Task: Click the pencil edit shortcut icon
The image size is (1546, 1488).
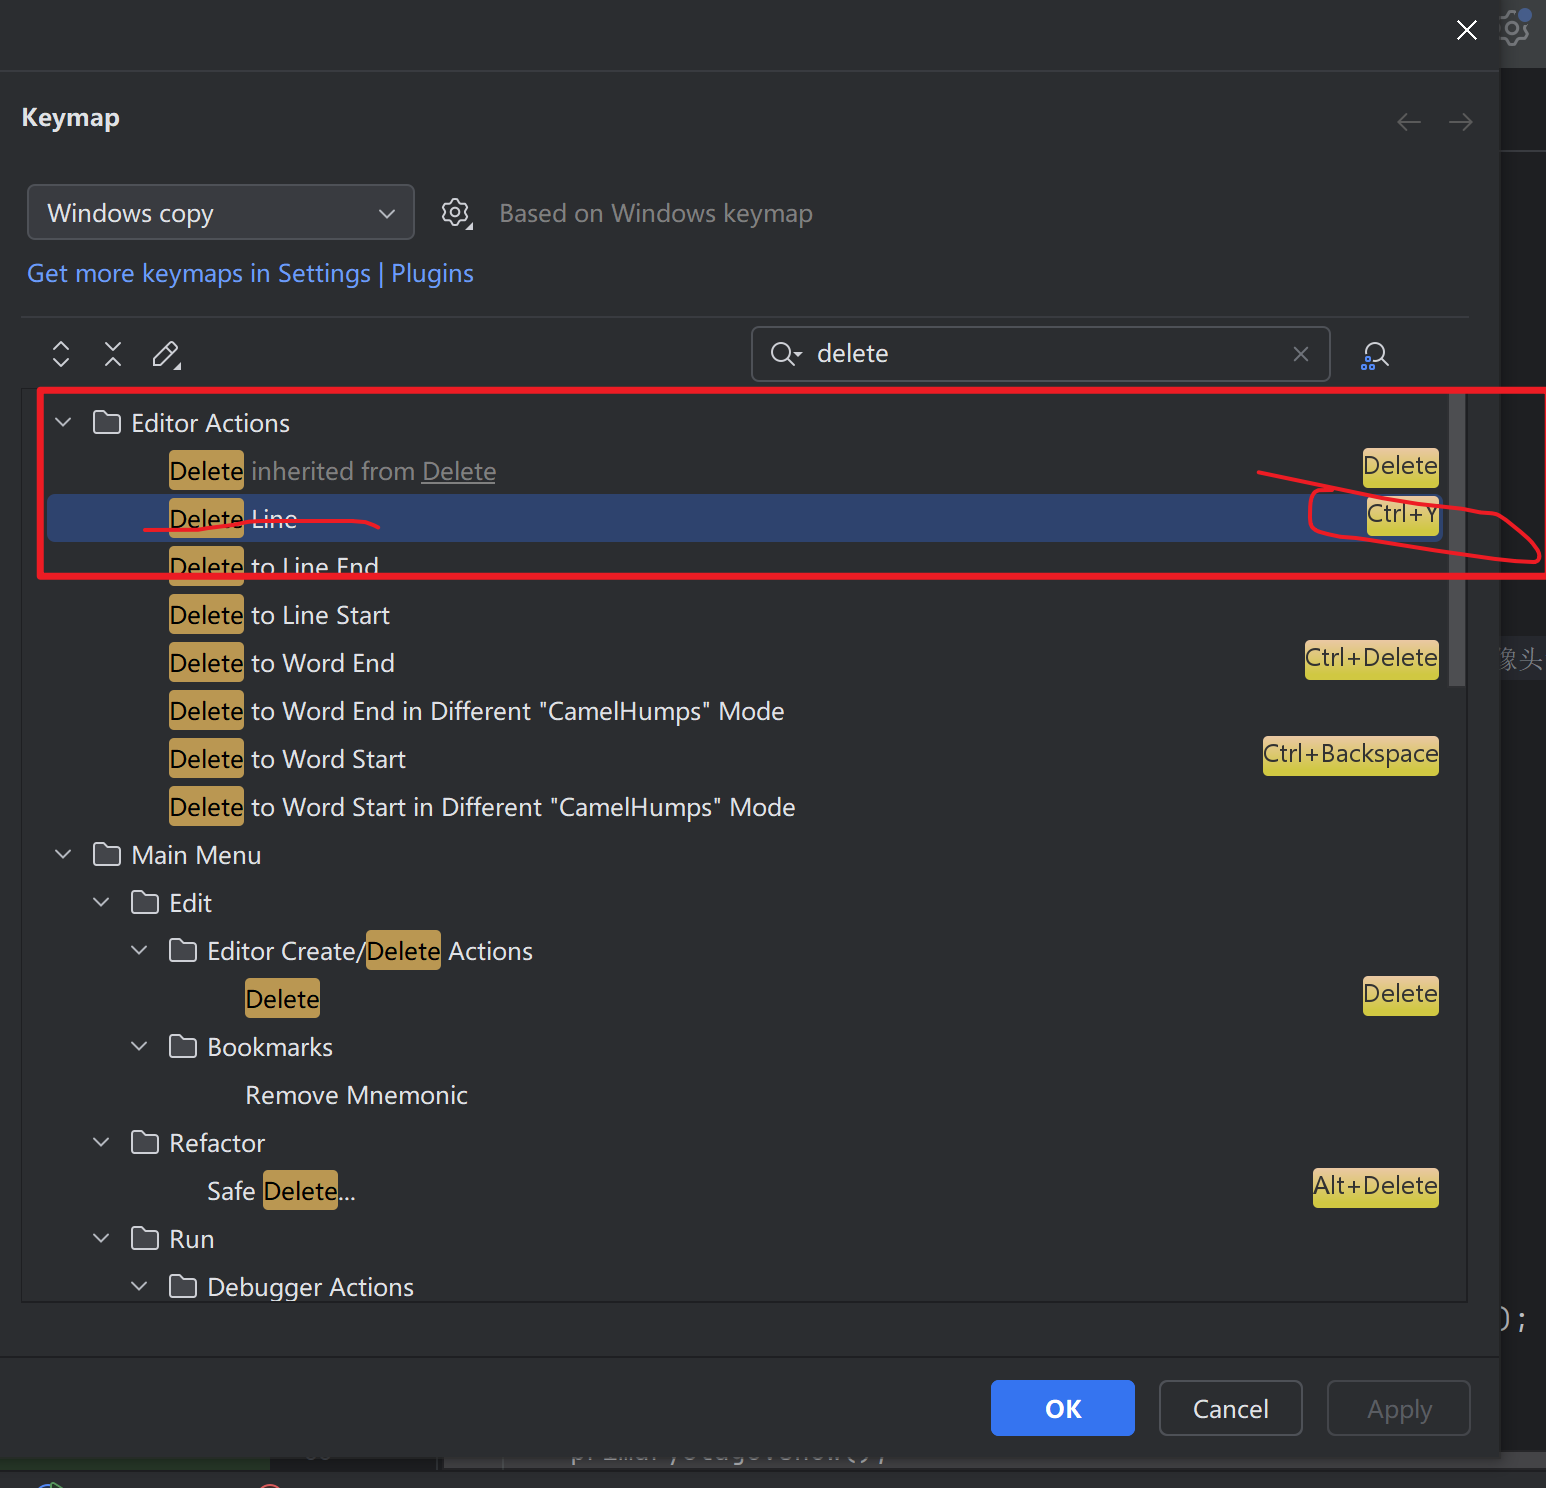Action: click(x=166, y=354)
